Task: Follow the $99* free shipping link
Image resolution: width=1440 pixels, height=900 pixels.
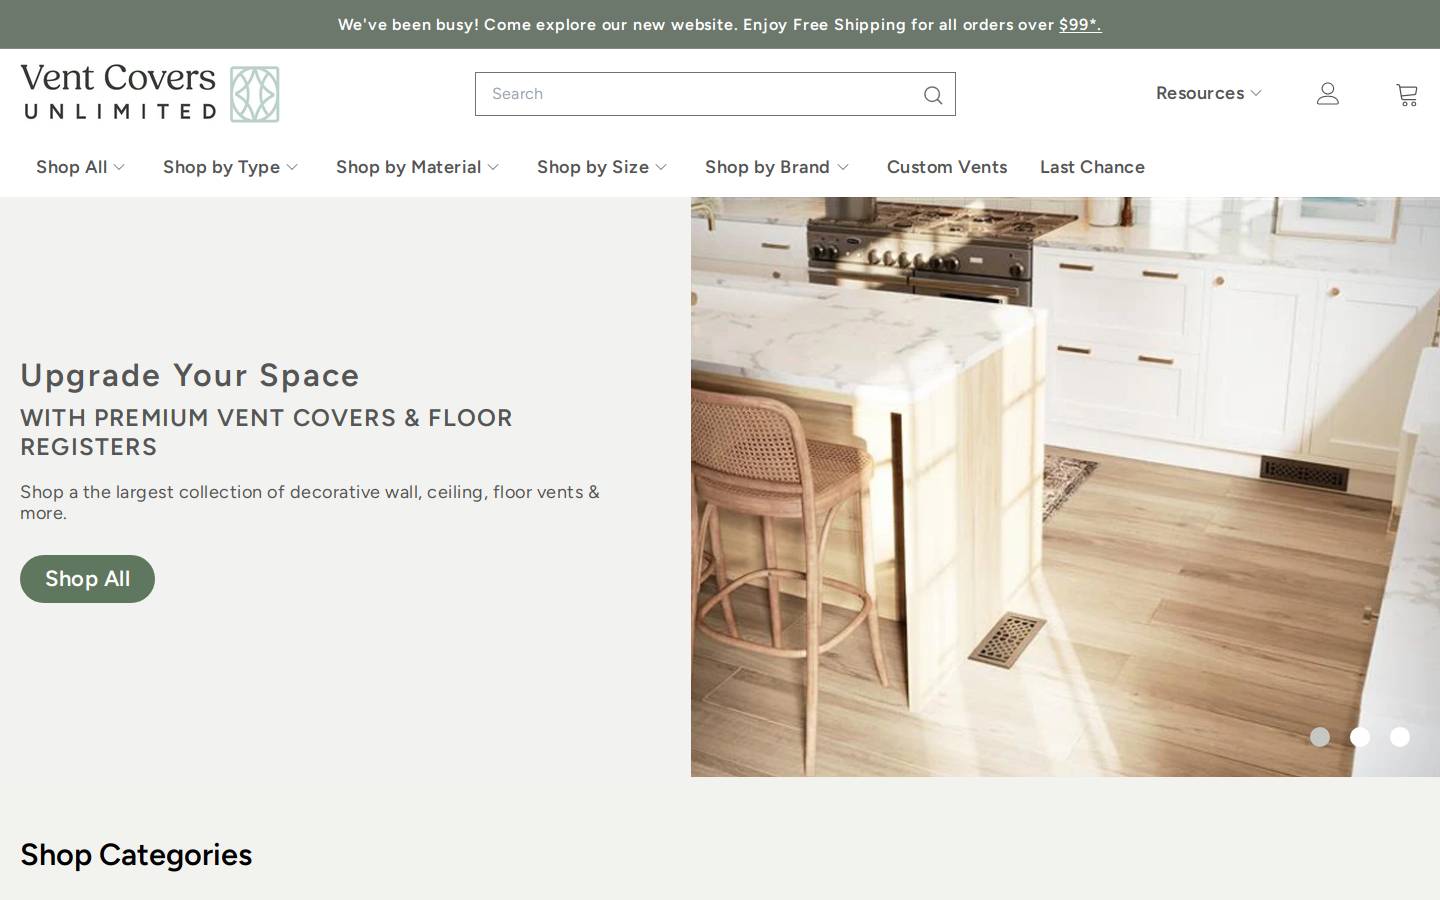Action: pos(1080,25)
